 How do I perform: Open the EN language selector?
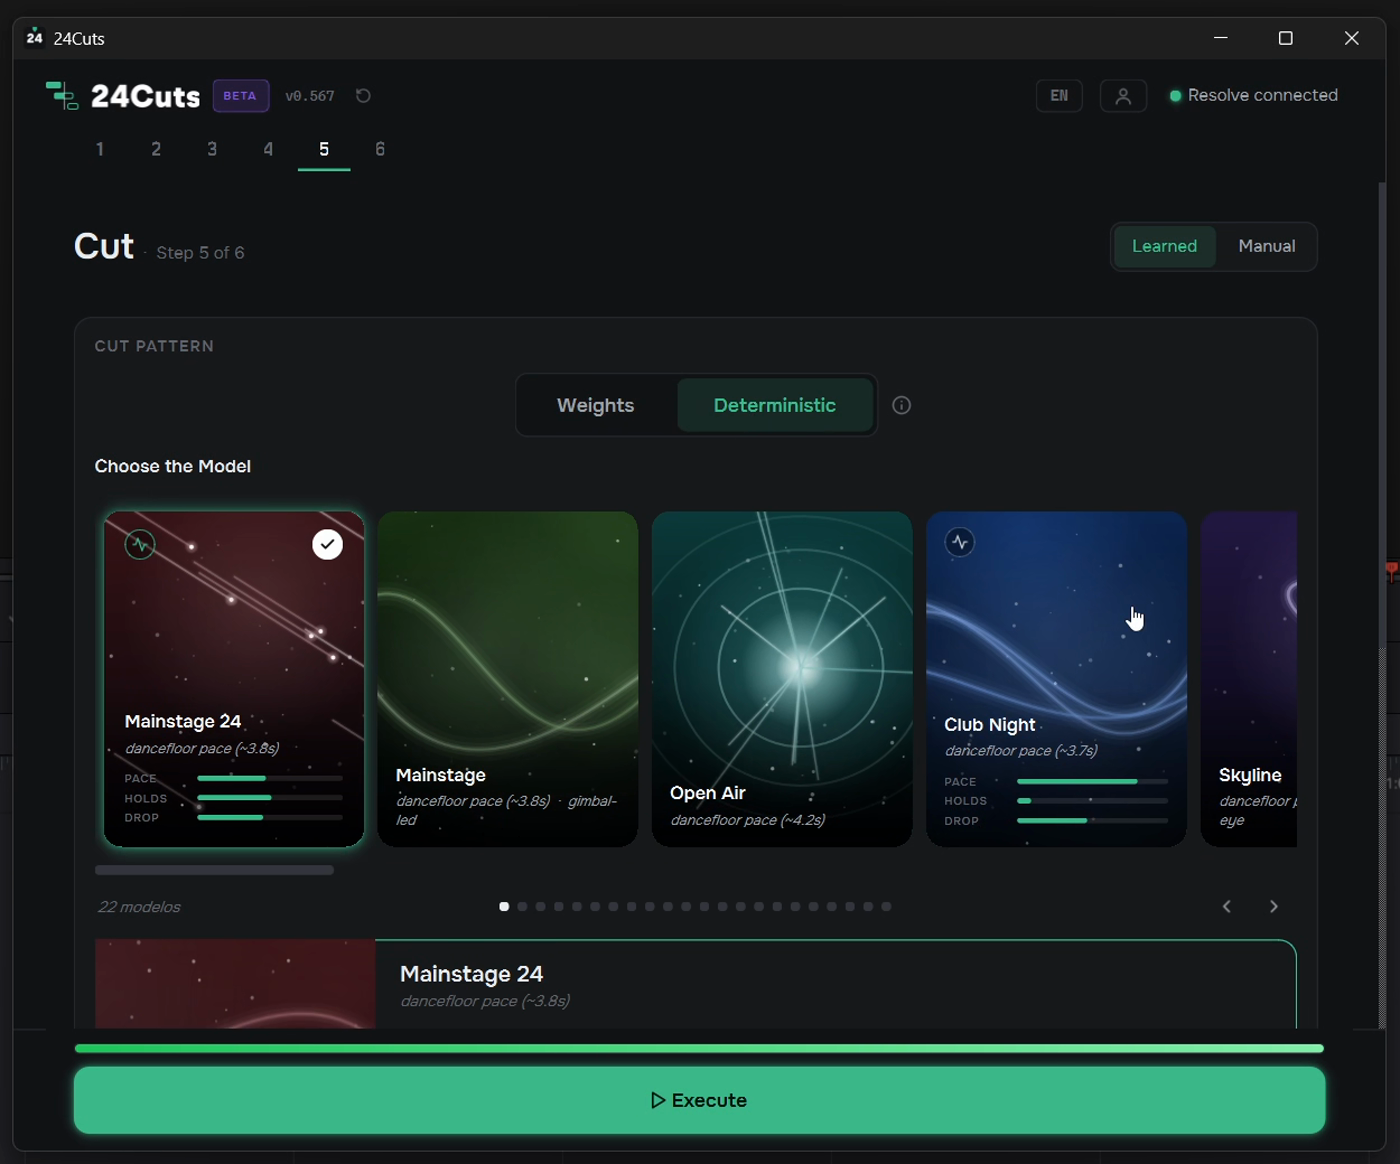[x=1059, y=96]
